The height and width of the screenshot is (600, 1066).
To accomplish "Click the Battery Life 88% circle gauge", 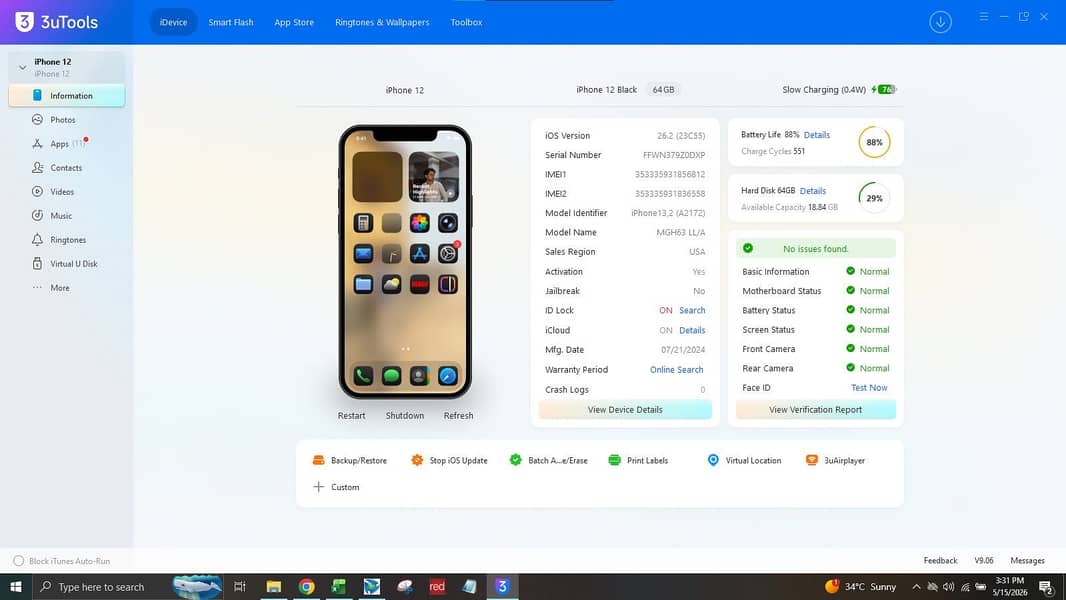I will (x=874, y=143).
